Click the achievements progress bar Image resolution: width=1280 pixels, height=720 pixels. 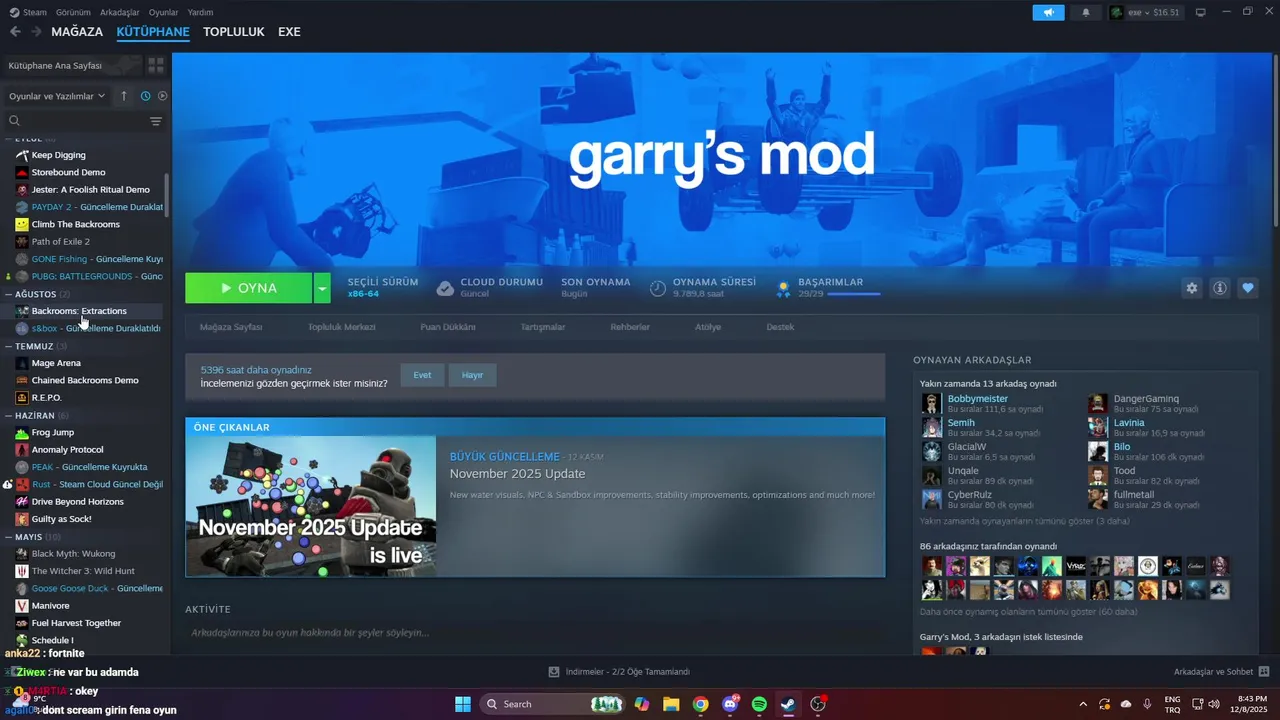[x=853, y=294]
